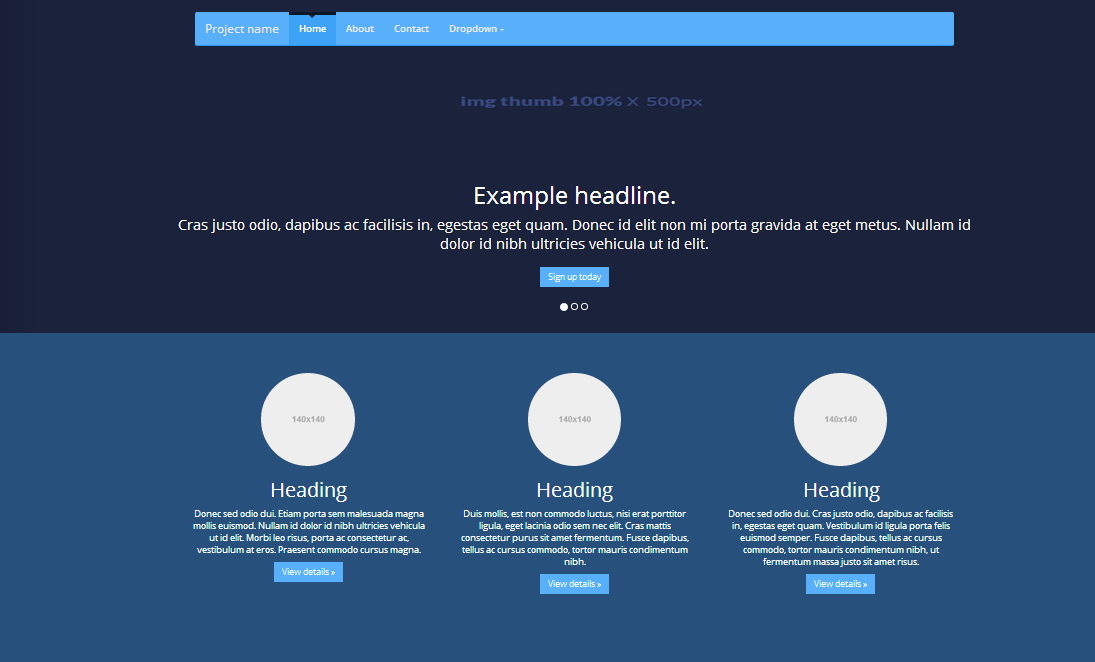Click the middle column 140x140 circle image
Viewport: 1095px width, 662px height.
pyautogui.click(x=574, y=419)
